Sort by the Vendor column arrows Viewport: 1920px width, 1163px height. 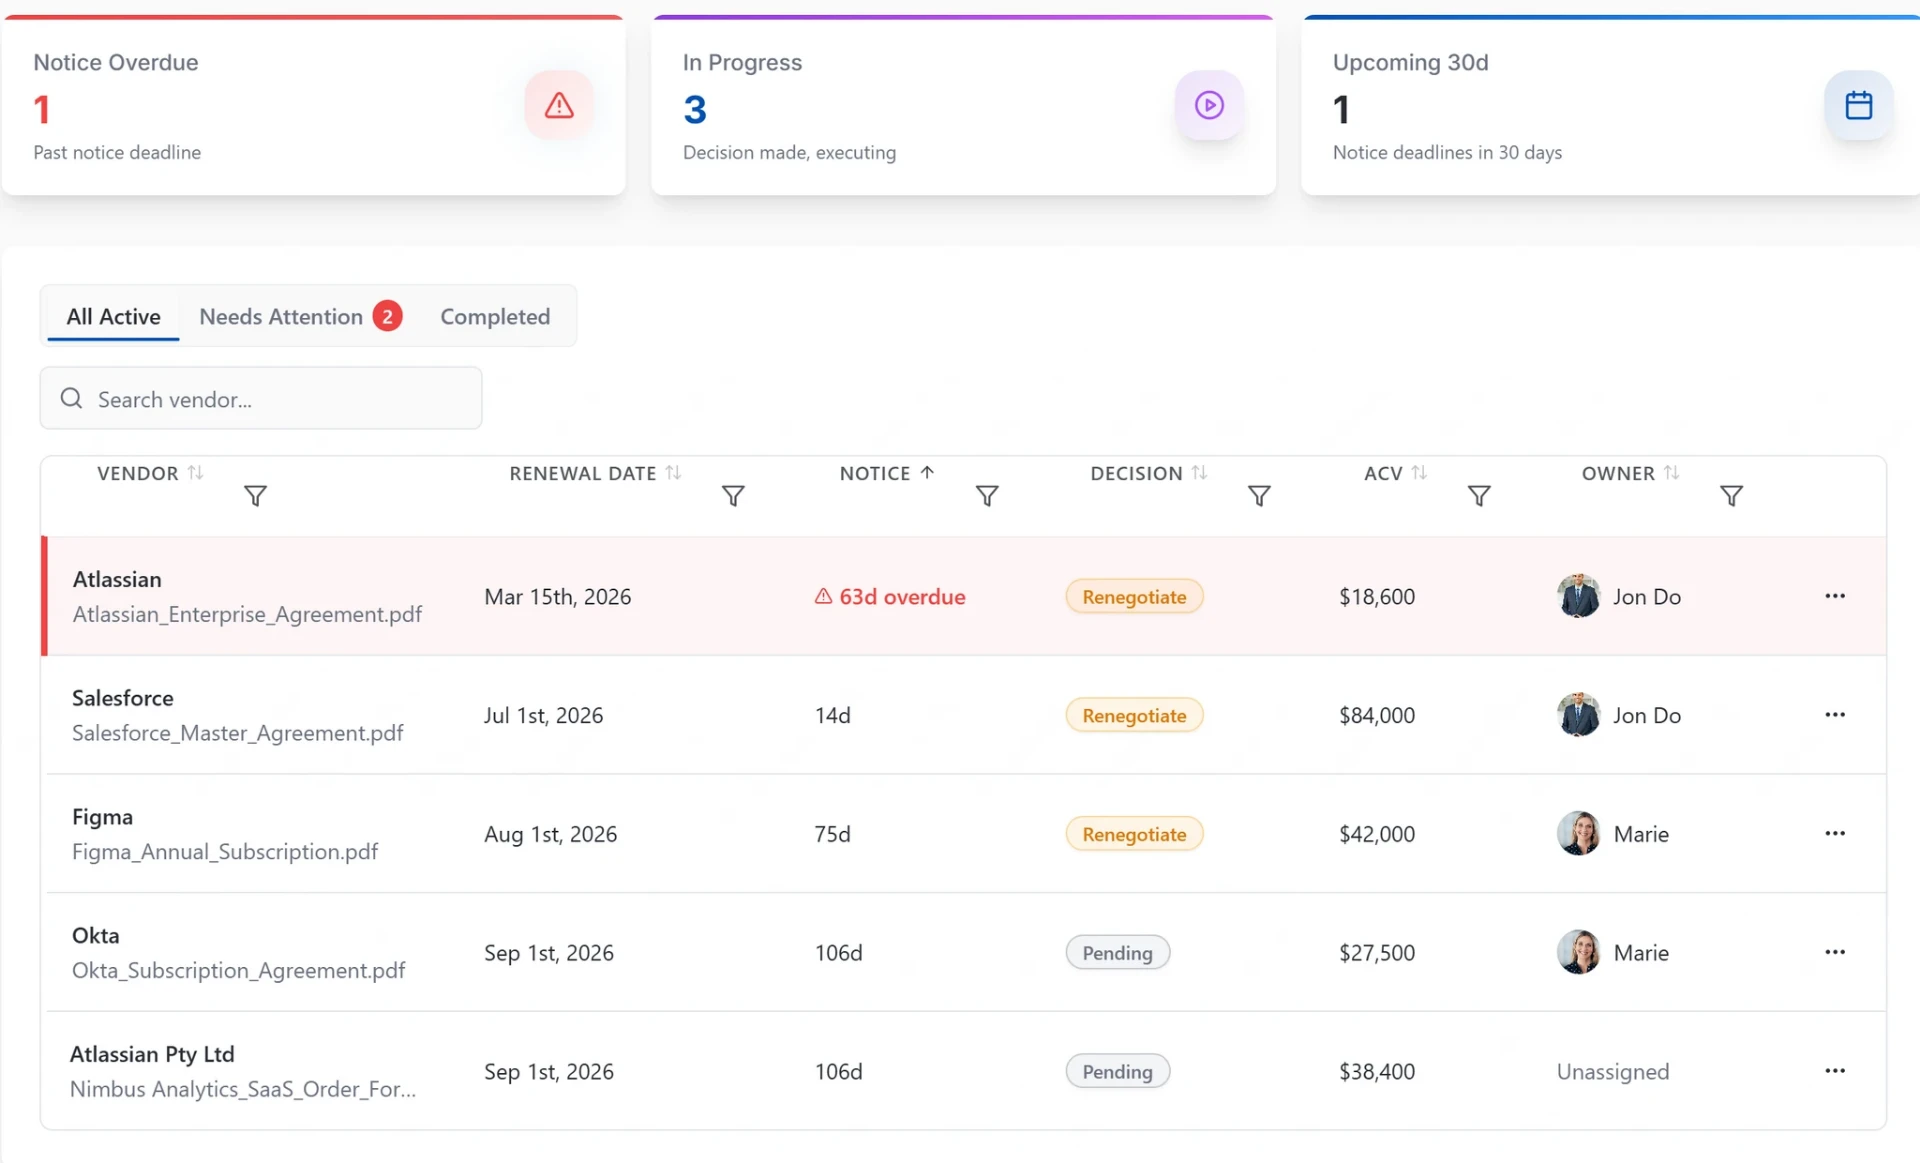195,473
